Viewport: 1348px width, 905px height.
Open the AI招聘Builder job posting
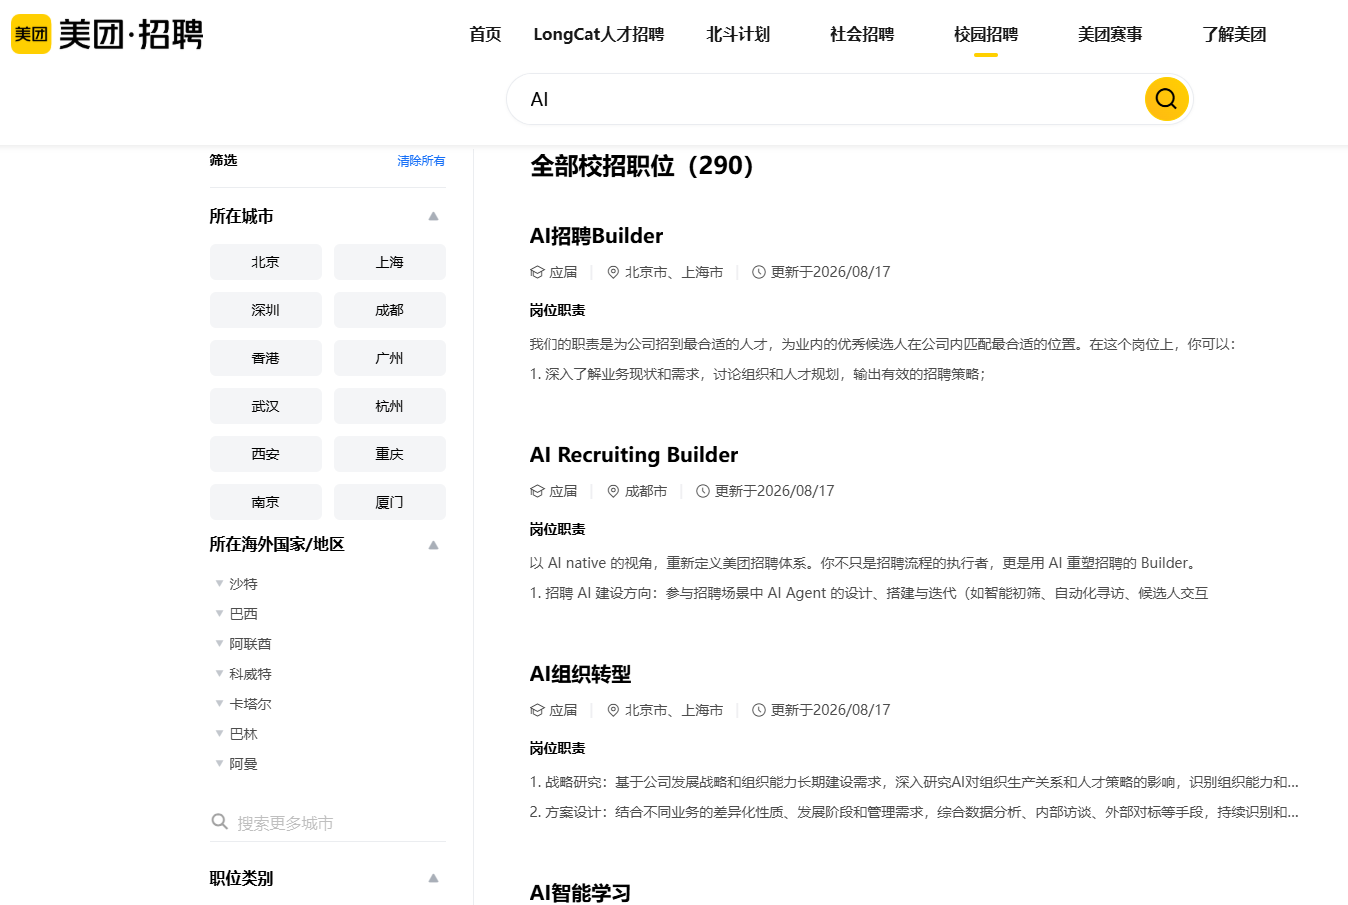pos(596,236)
